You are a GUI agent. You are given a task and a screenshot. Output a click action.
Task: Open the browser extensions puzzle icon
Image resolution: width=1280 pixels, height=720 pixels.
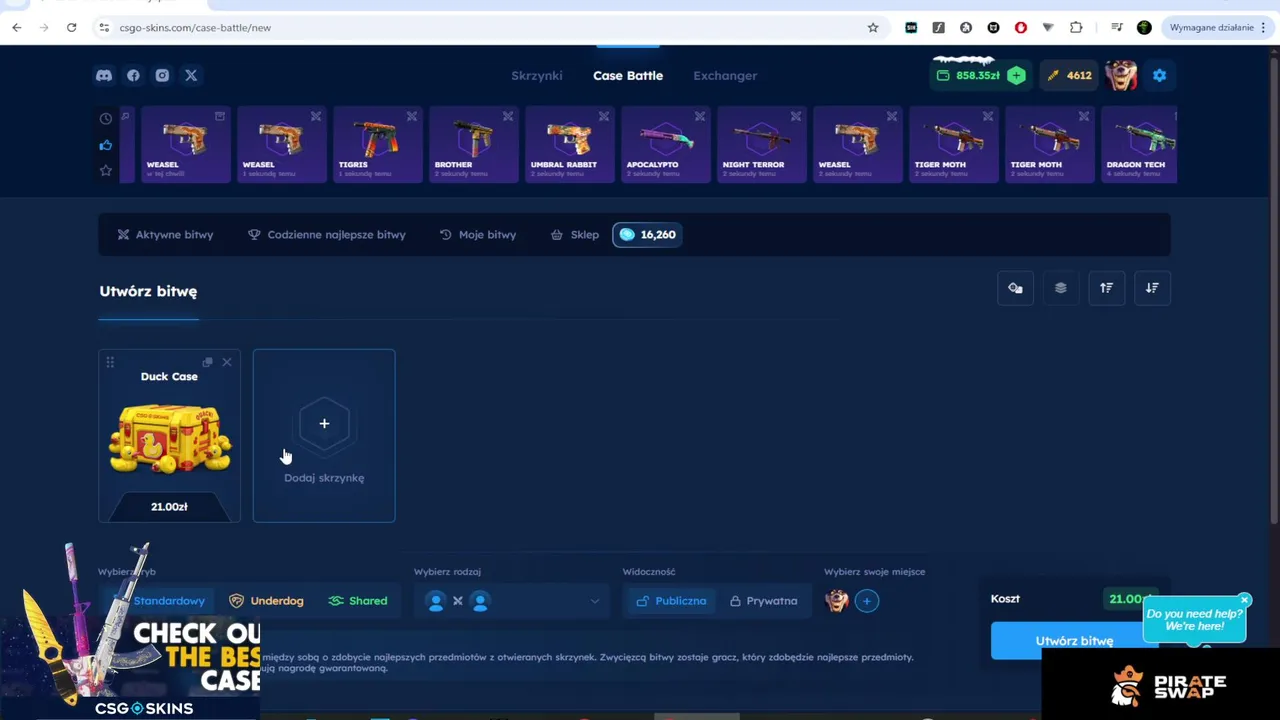pyautogui.click(x=1076, y=27)
